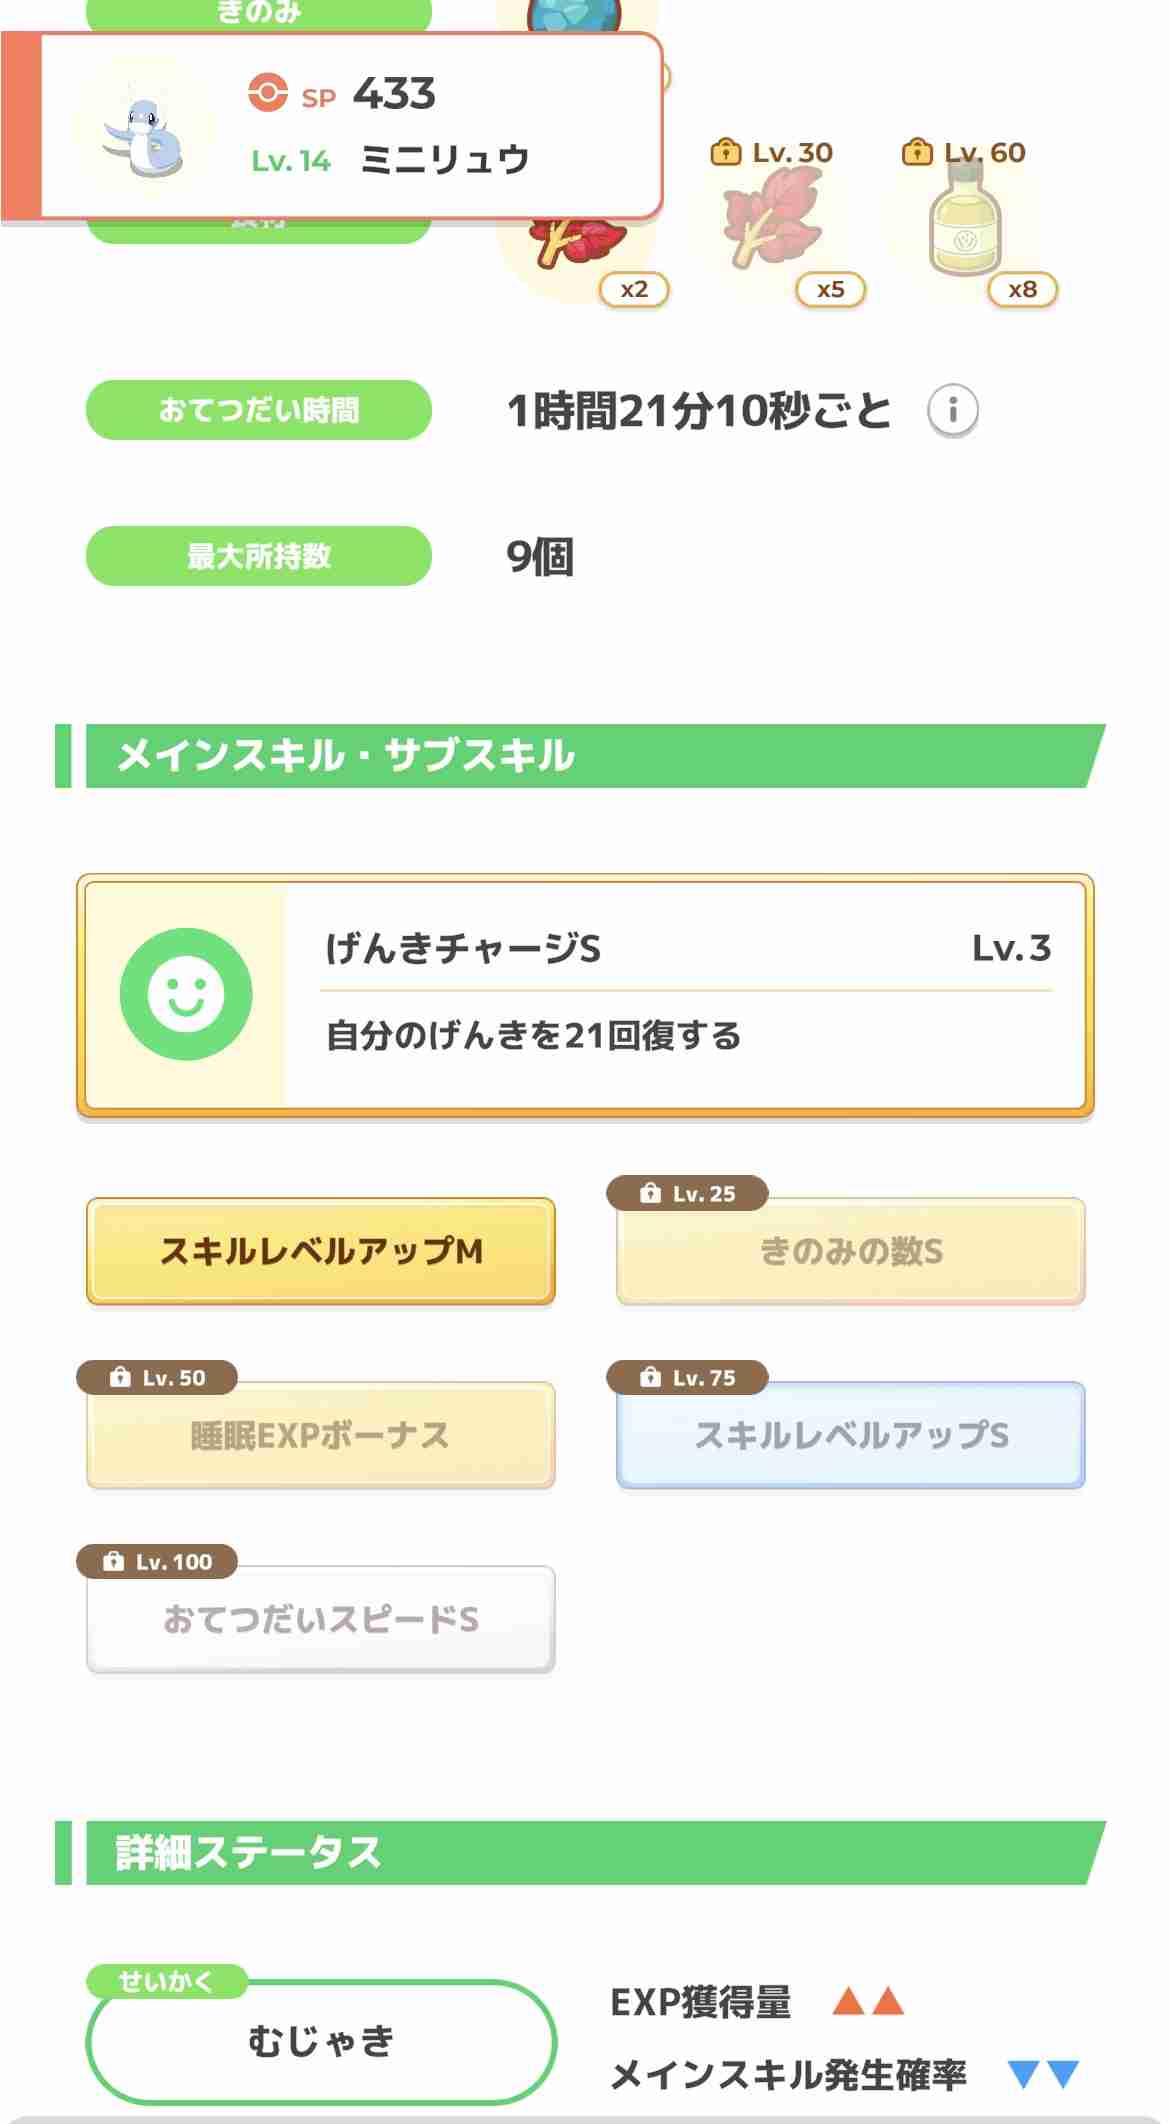
Task: Tap the 最大所持数 green label
Action: 259,556
